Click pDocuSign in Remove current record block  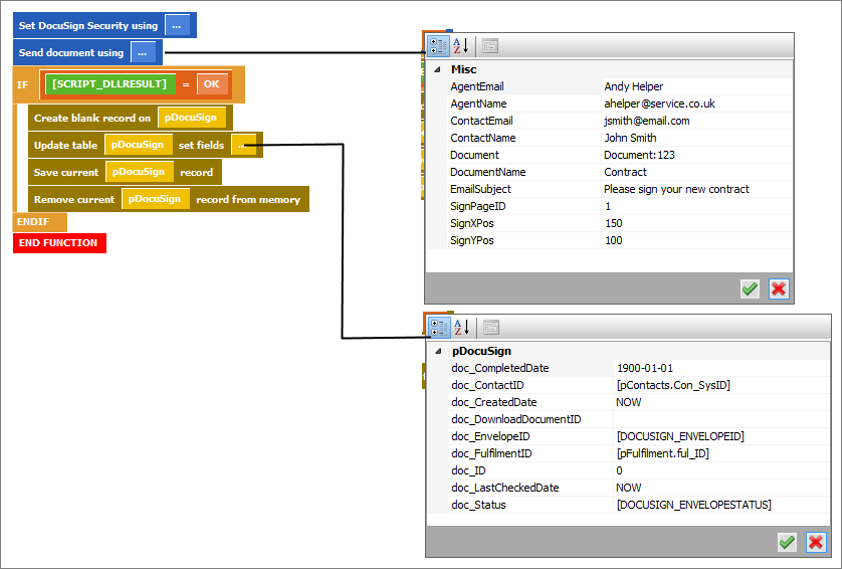pyautogui.click(x=155, y=199)
